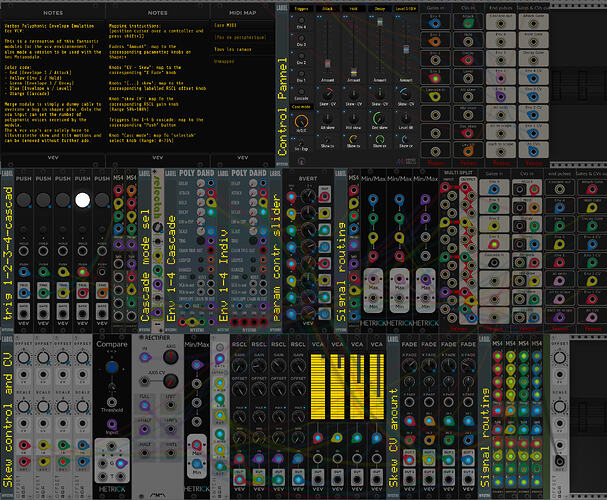Click the 'Level S10V' label header
Screen dimensions: 607x500
406,9
